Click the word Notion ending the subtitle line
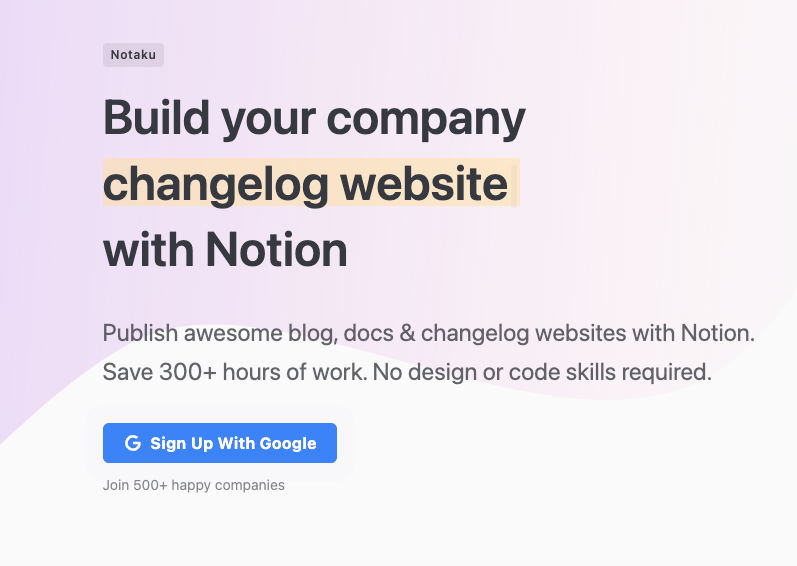Image resolution: width=797 pixels, height=566 pixels. (717, 334)
